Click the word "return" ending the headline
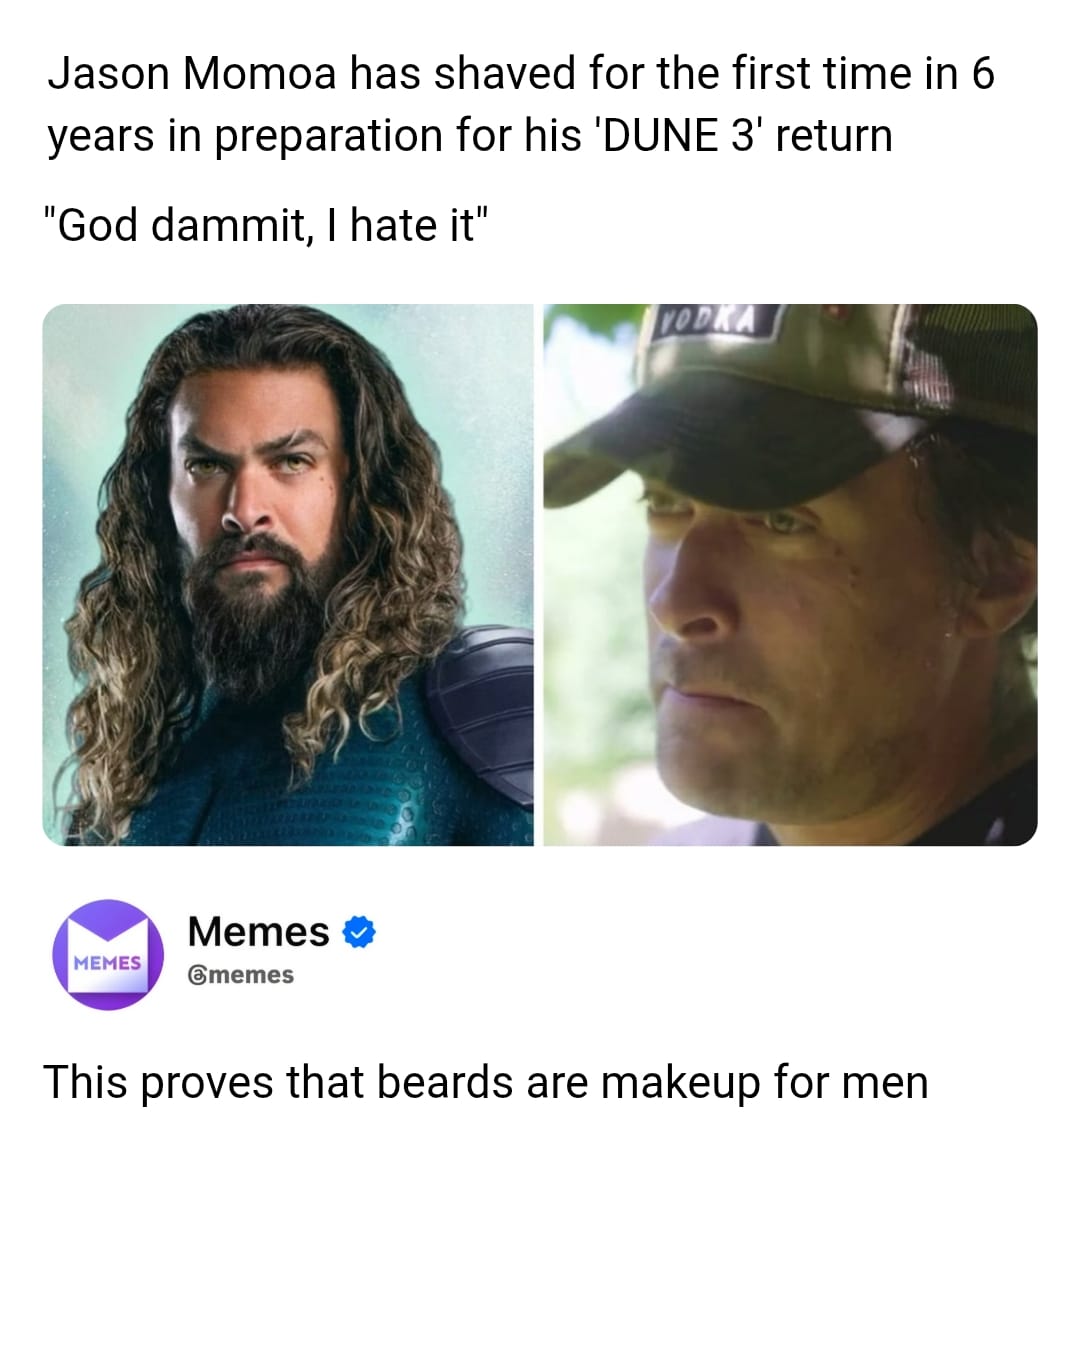This screenshot has height=1350, width=1080. [x=833, y=135]
